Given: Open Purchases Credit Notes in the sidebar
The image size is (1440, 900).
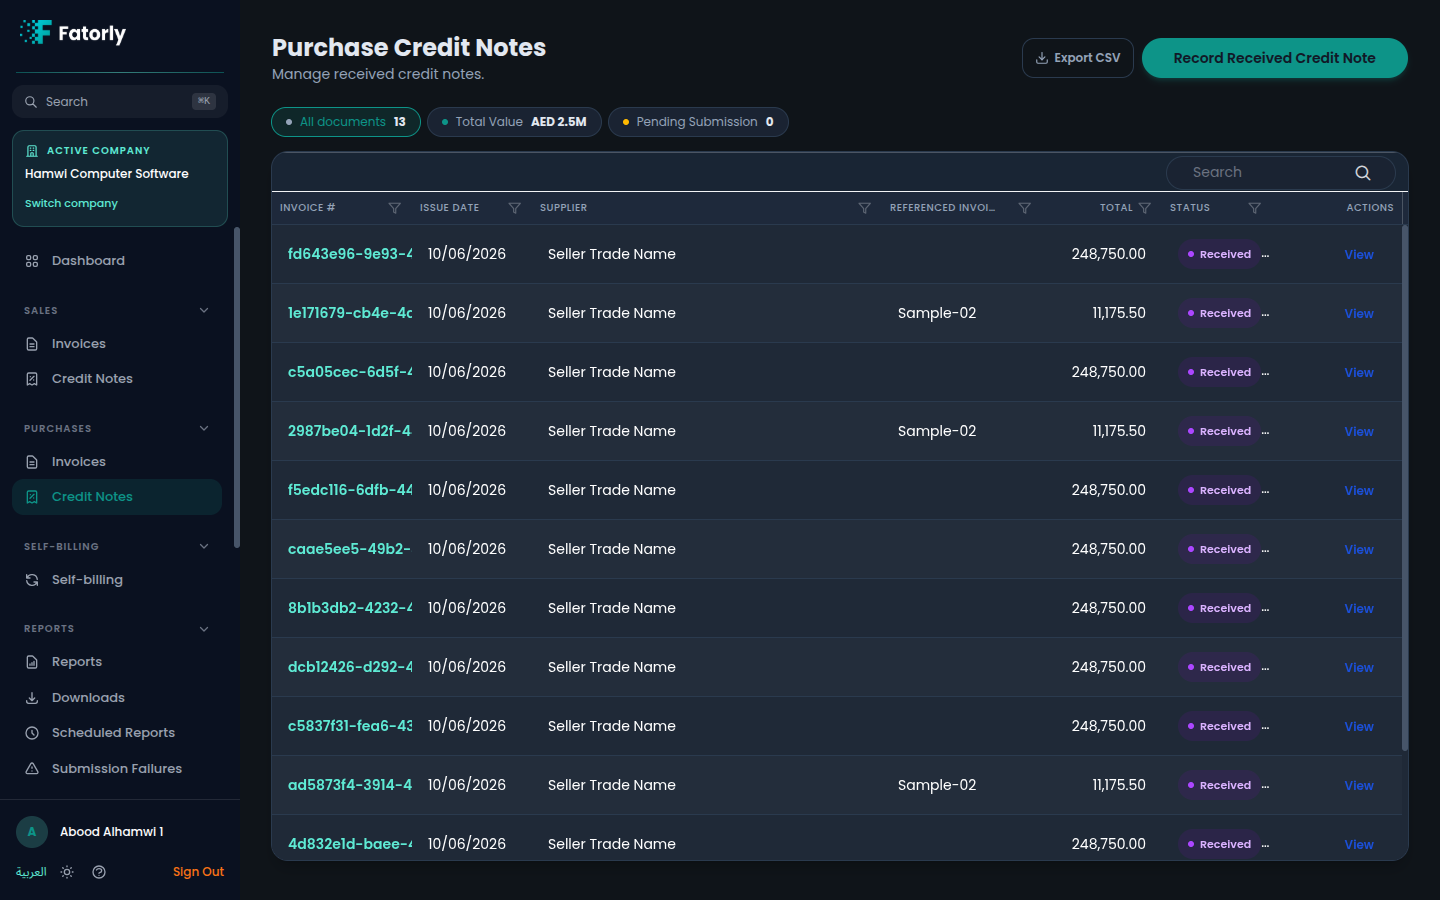Looking at the screenshot, I should (117, 497).
